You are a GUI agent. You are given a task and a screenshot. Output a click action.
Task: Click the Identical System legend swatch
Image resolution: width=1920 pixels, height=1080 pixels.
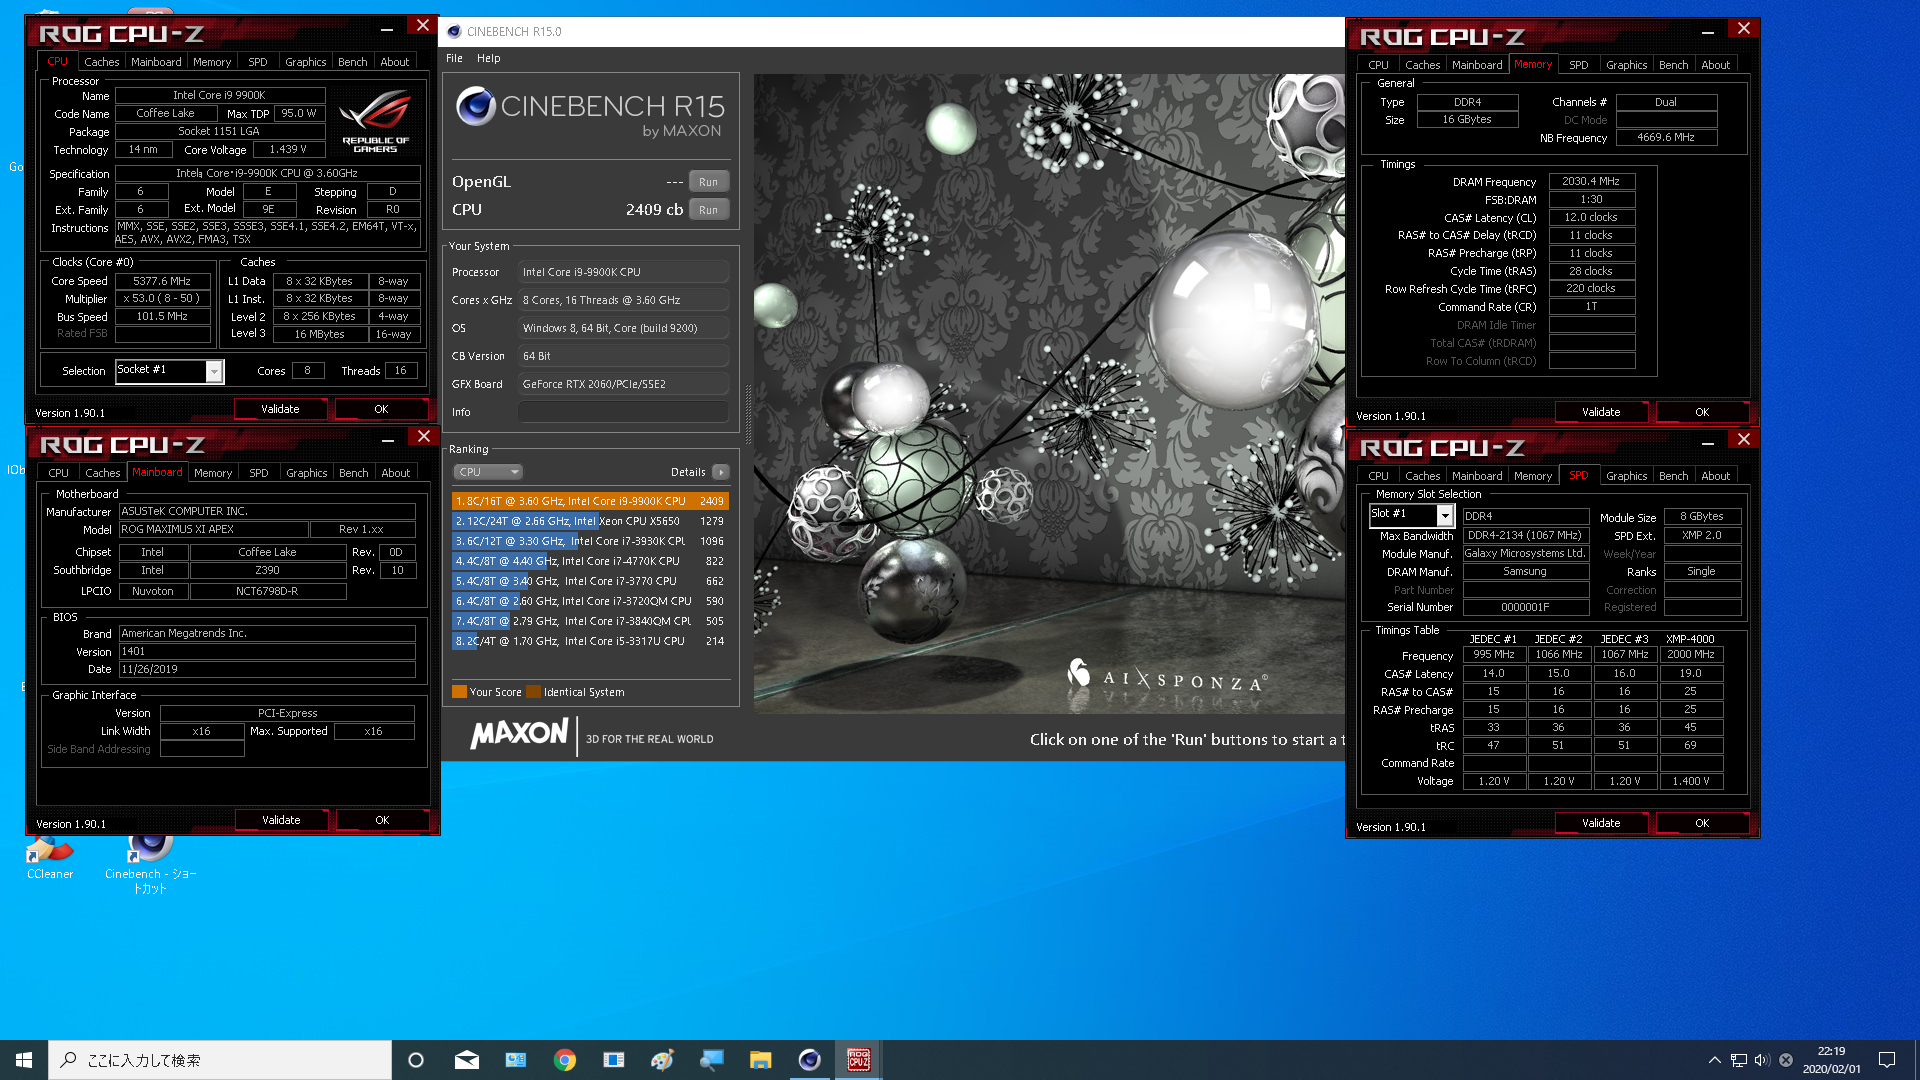point(533,692)
